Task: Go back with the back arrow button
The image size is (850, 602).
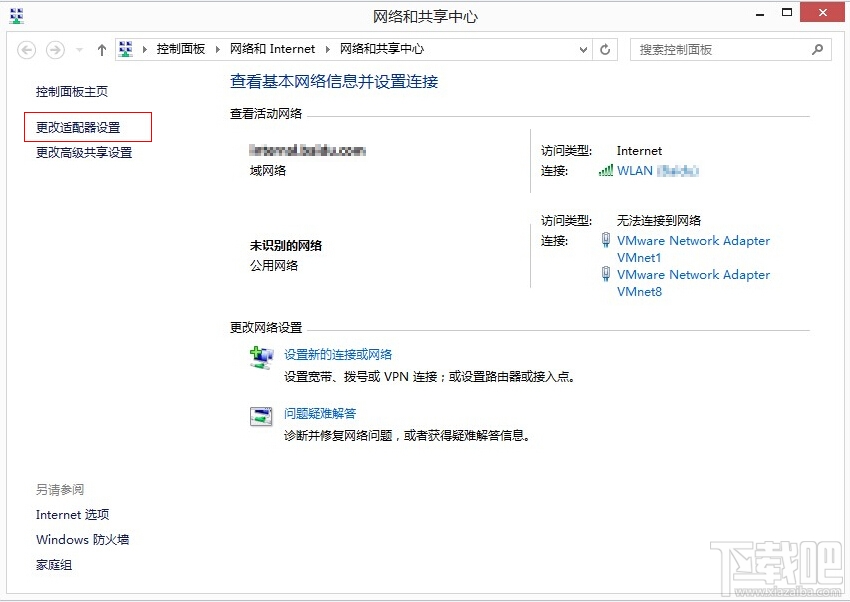Action: point(27,50)
